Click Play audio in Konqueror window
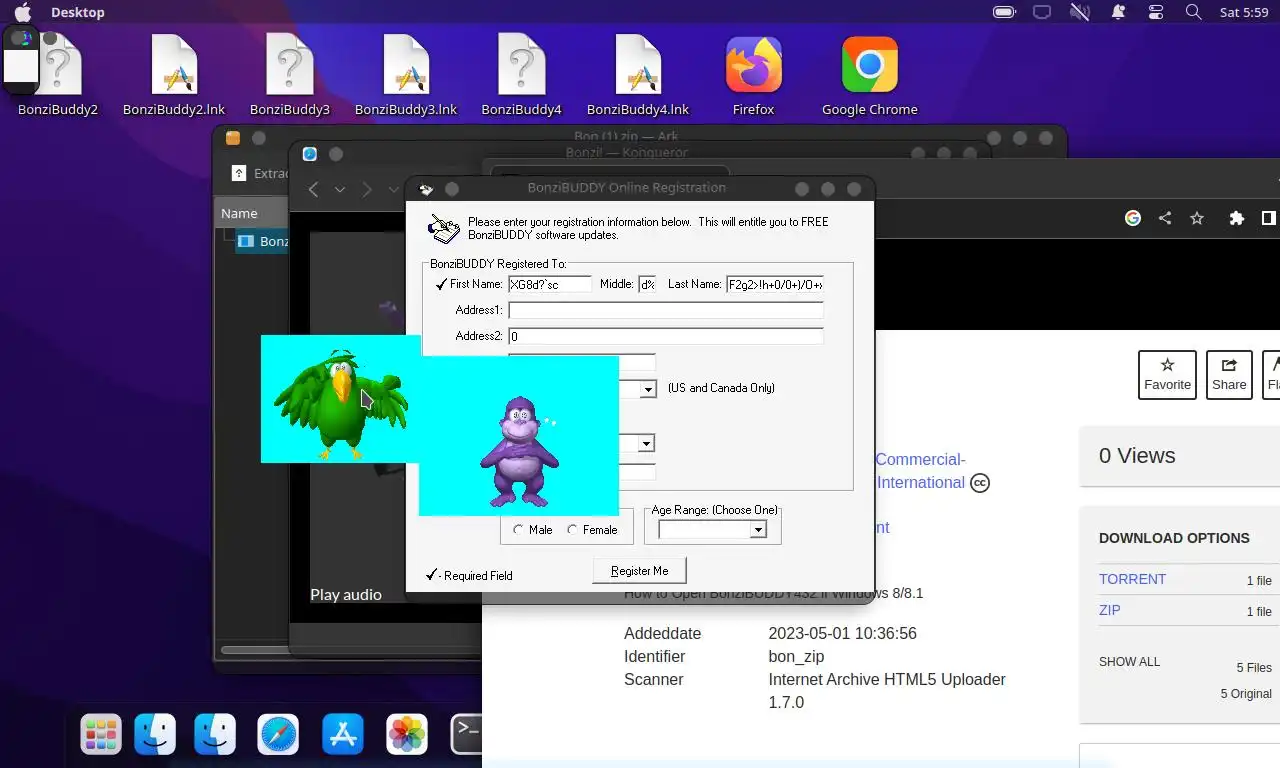This screenshot has height=768, width=1280. (346, 594)
